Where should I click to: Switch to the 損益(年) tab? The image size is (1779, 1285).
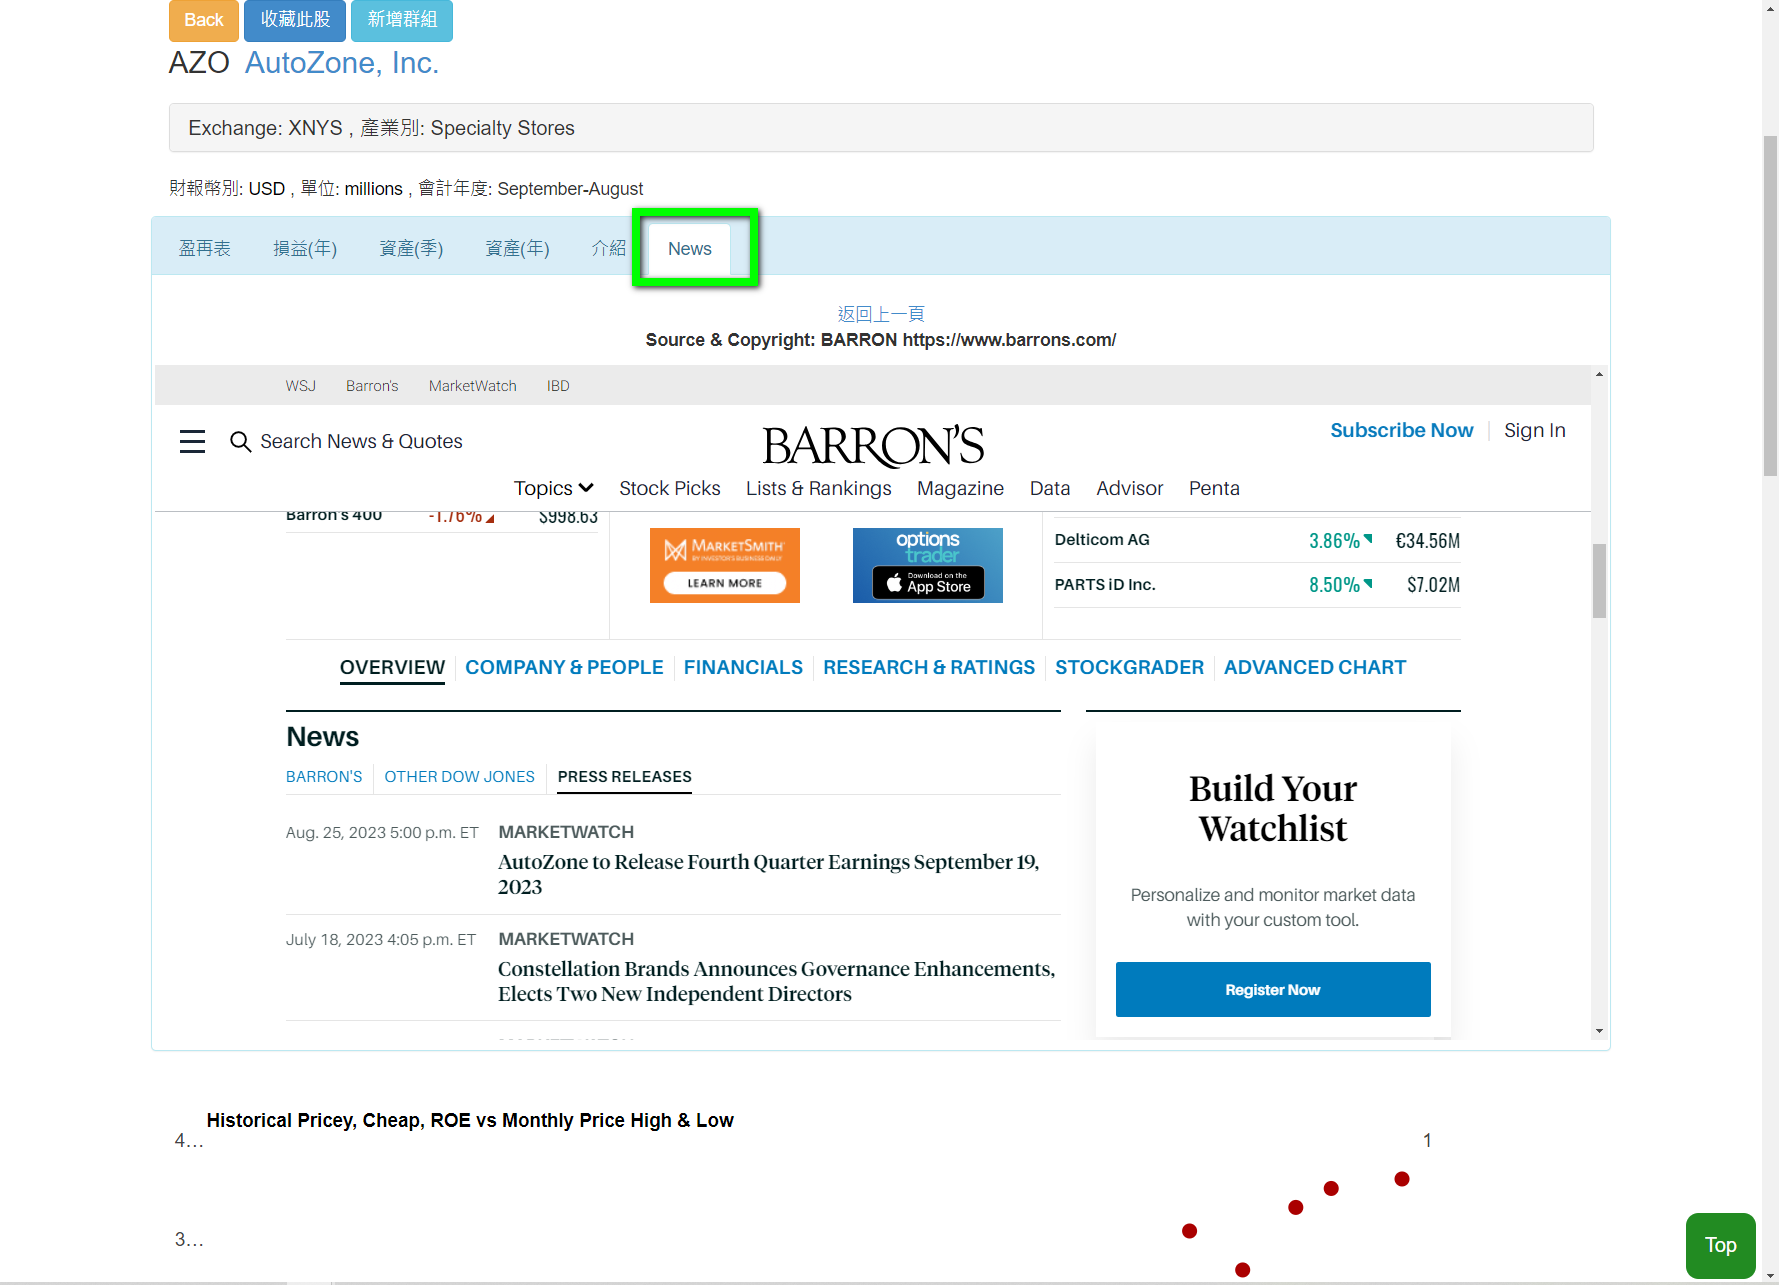click(305, 248)
